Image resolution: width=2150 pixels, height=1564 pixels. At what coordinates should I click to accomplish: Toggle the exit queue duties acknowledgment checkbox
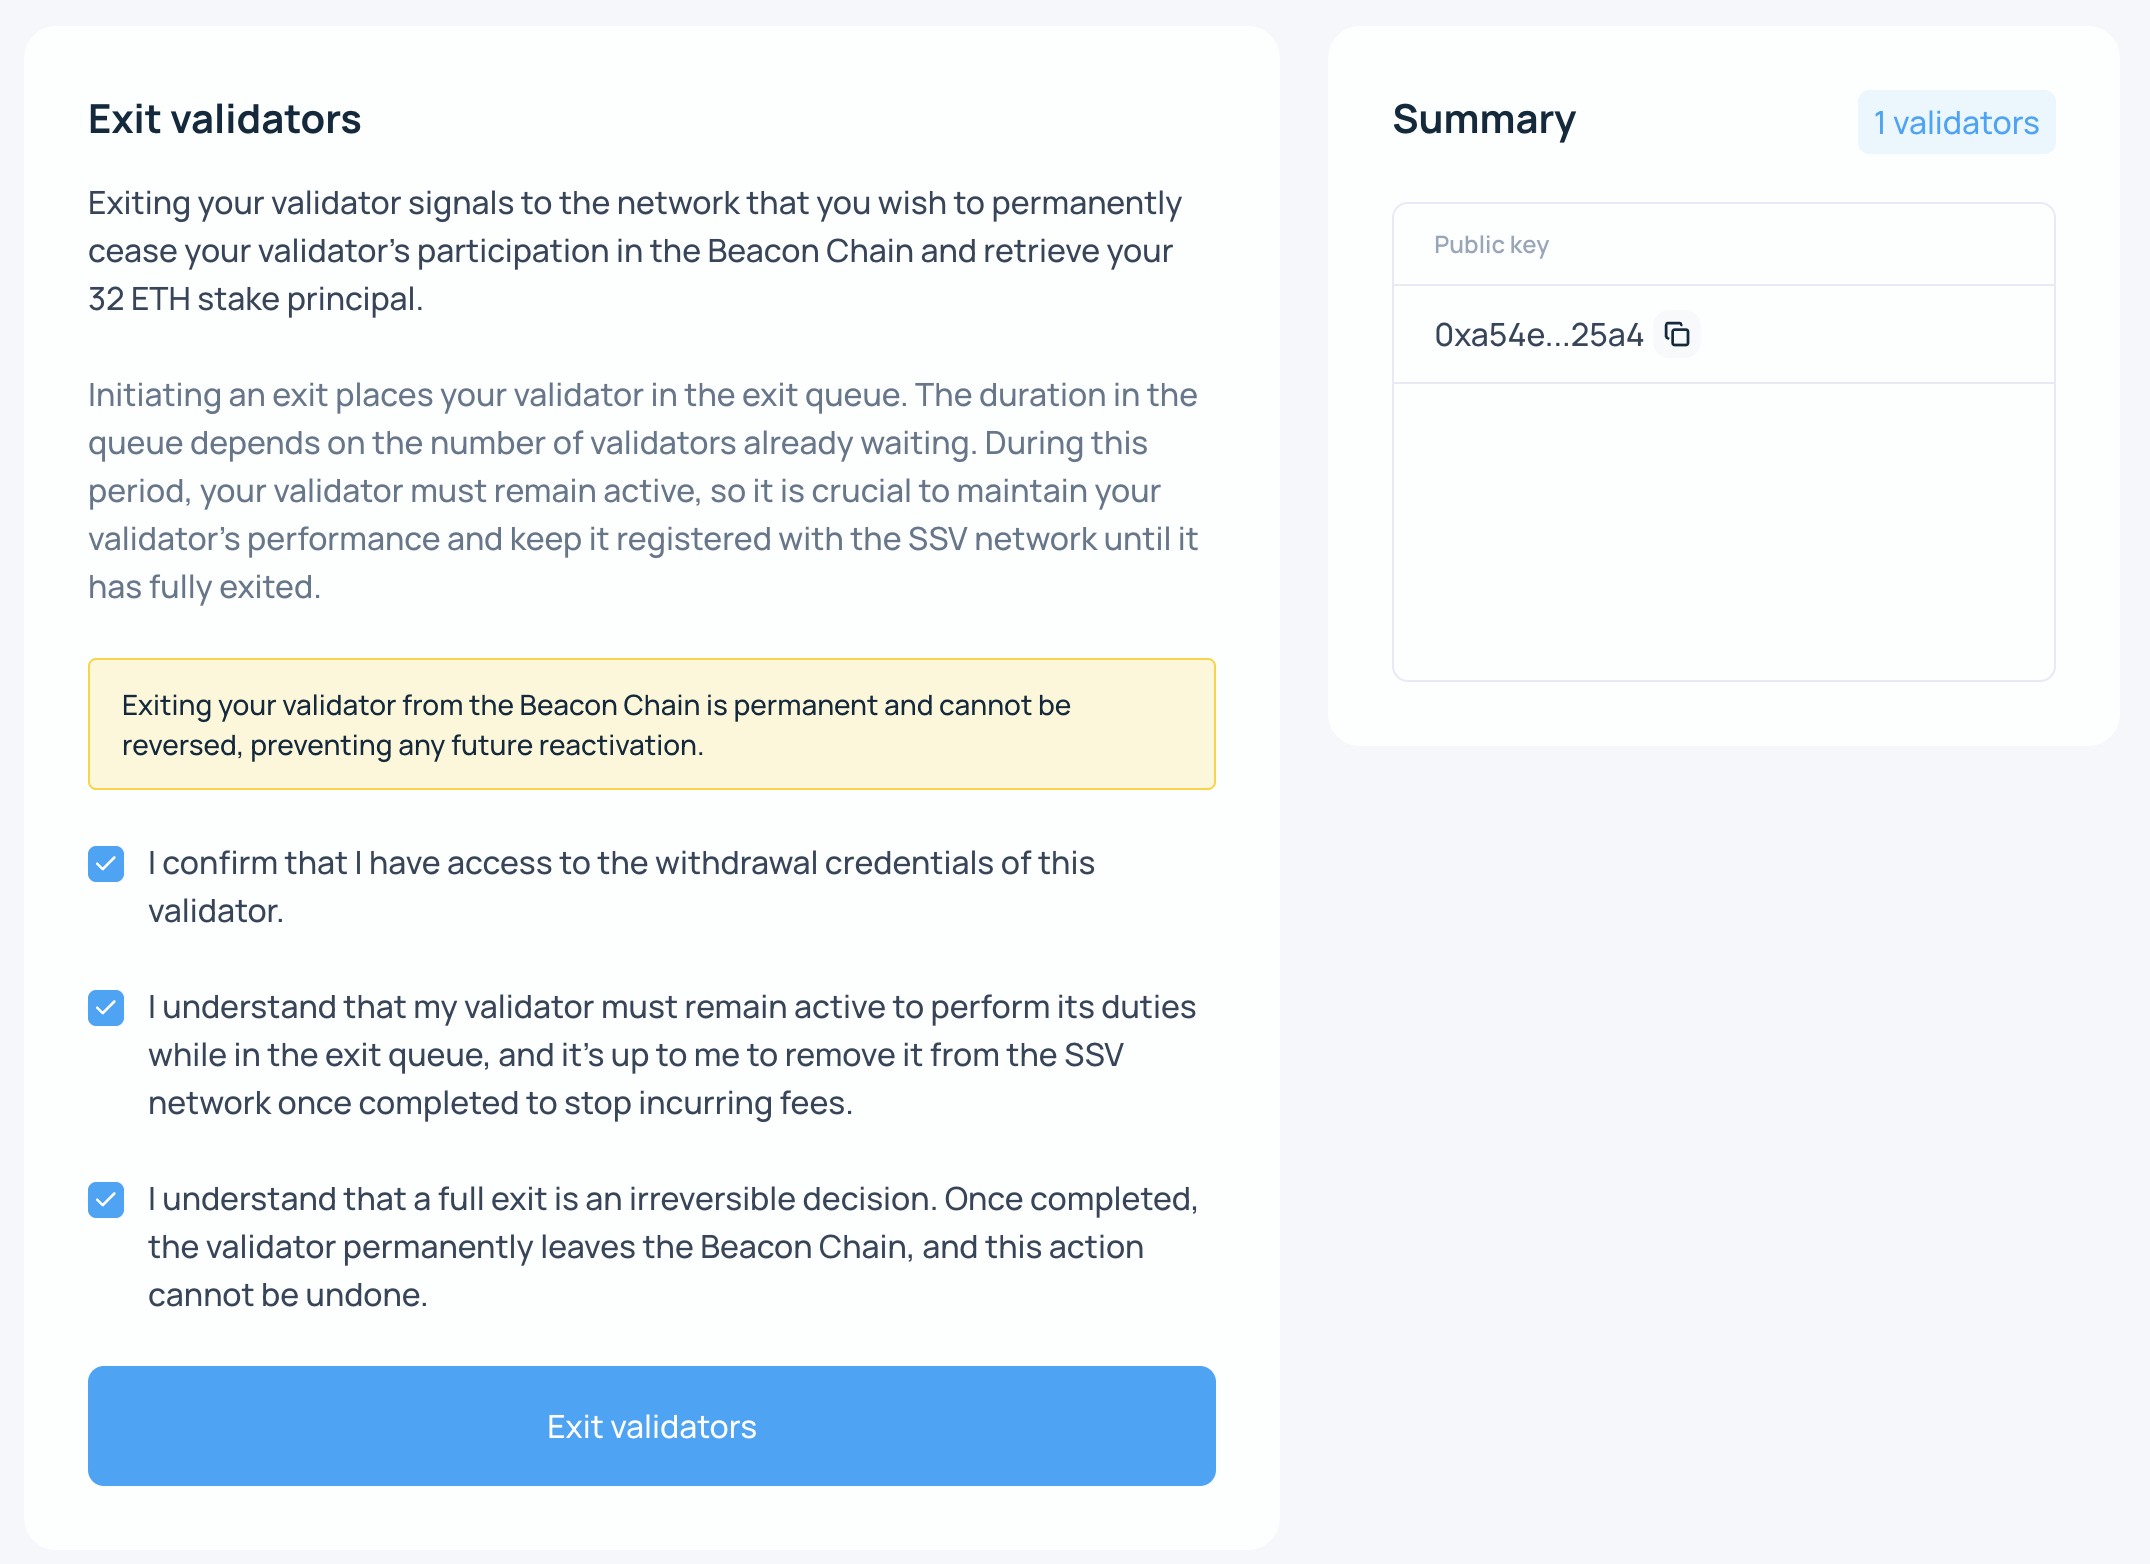(106, 1008)
